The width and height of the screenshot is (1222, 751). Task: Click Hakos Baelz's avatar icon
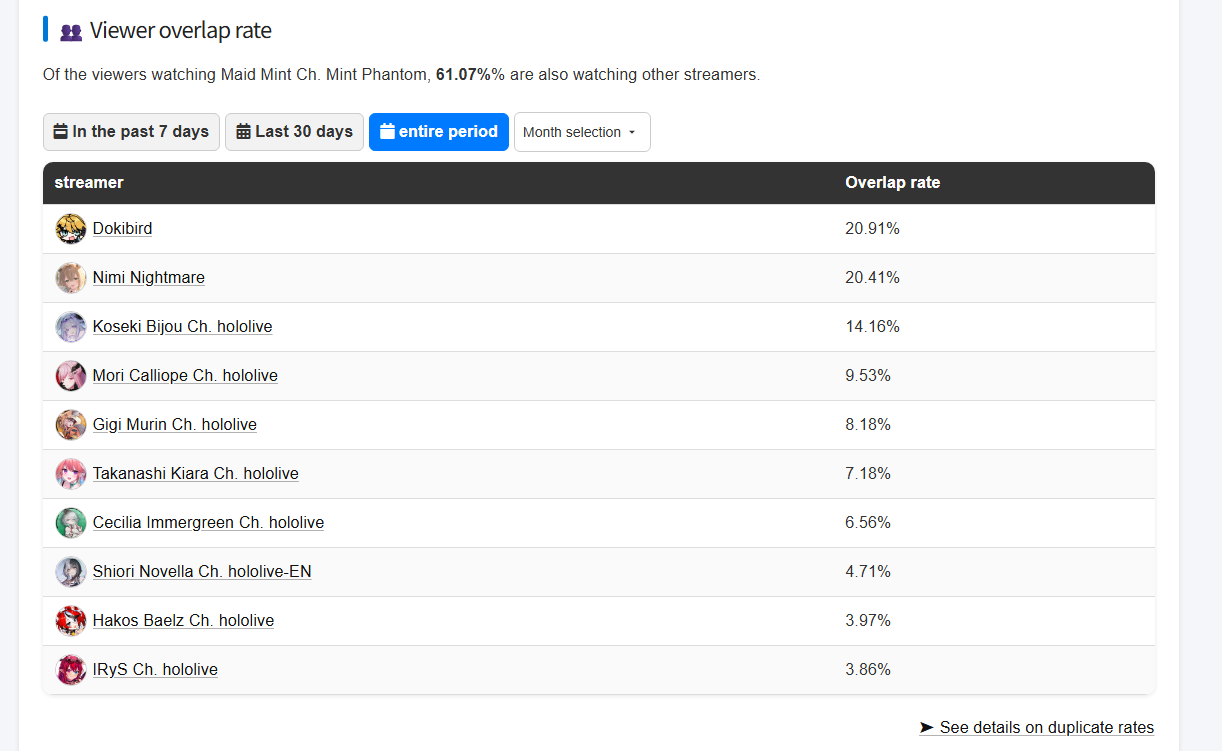pos(71,621)
